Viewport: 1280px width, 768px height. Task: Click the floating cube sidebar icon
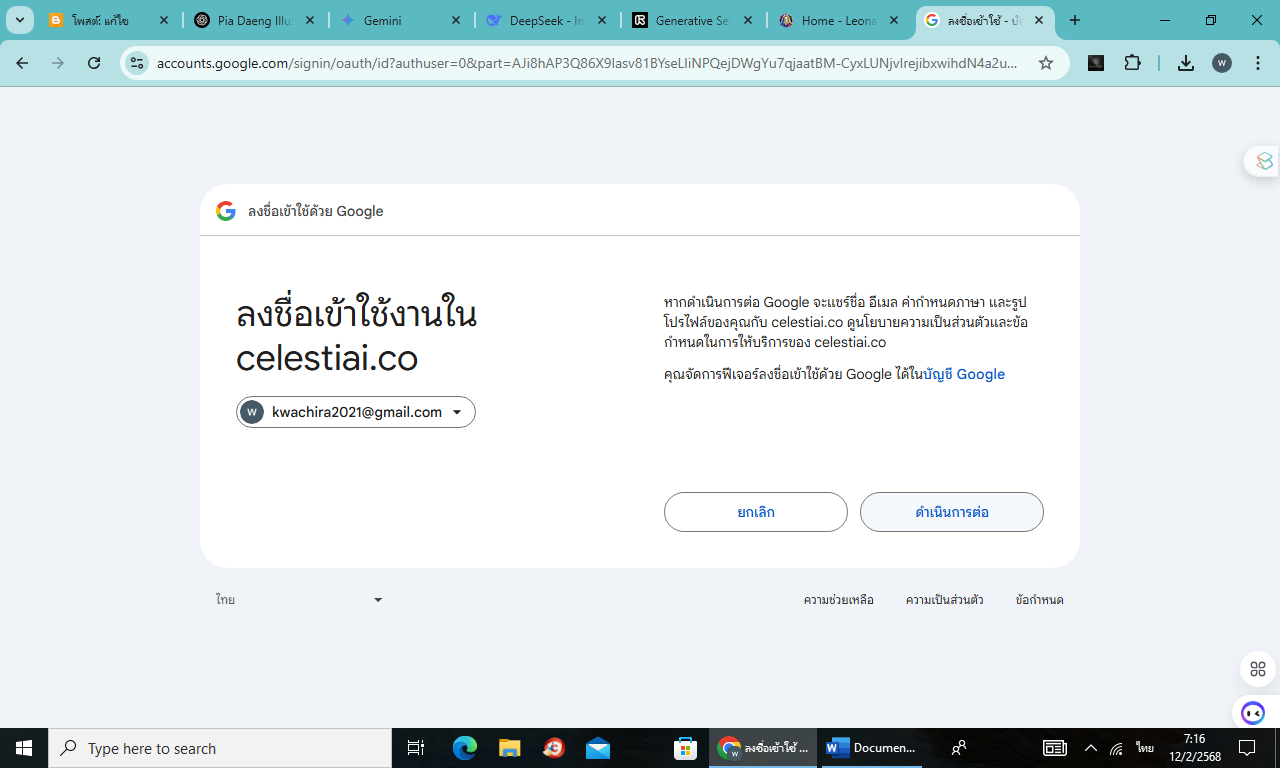click(1265, 161)
